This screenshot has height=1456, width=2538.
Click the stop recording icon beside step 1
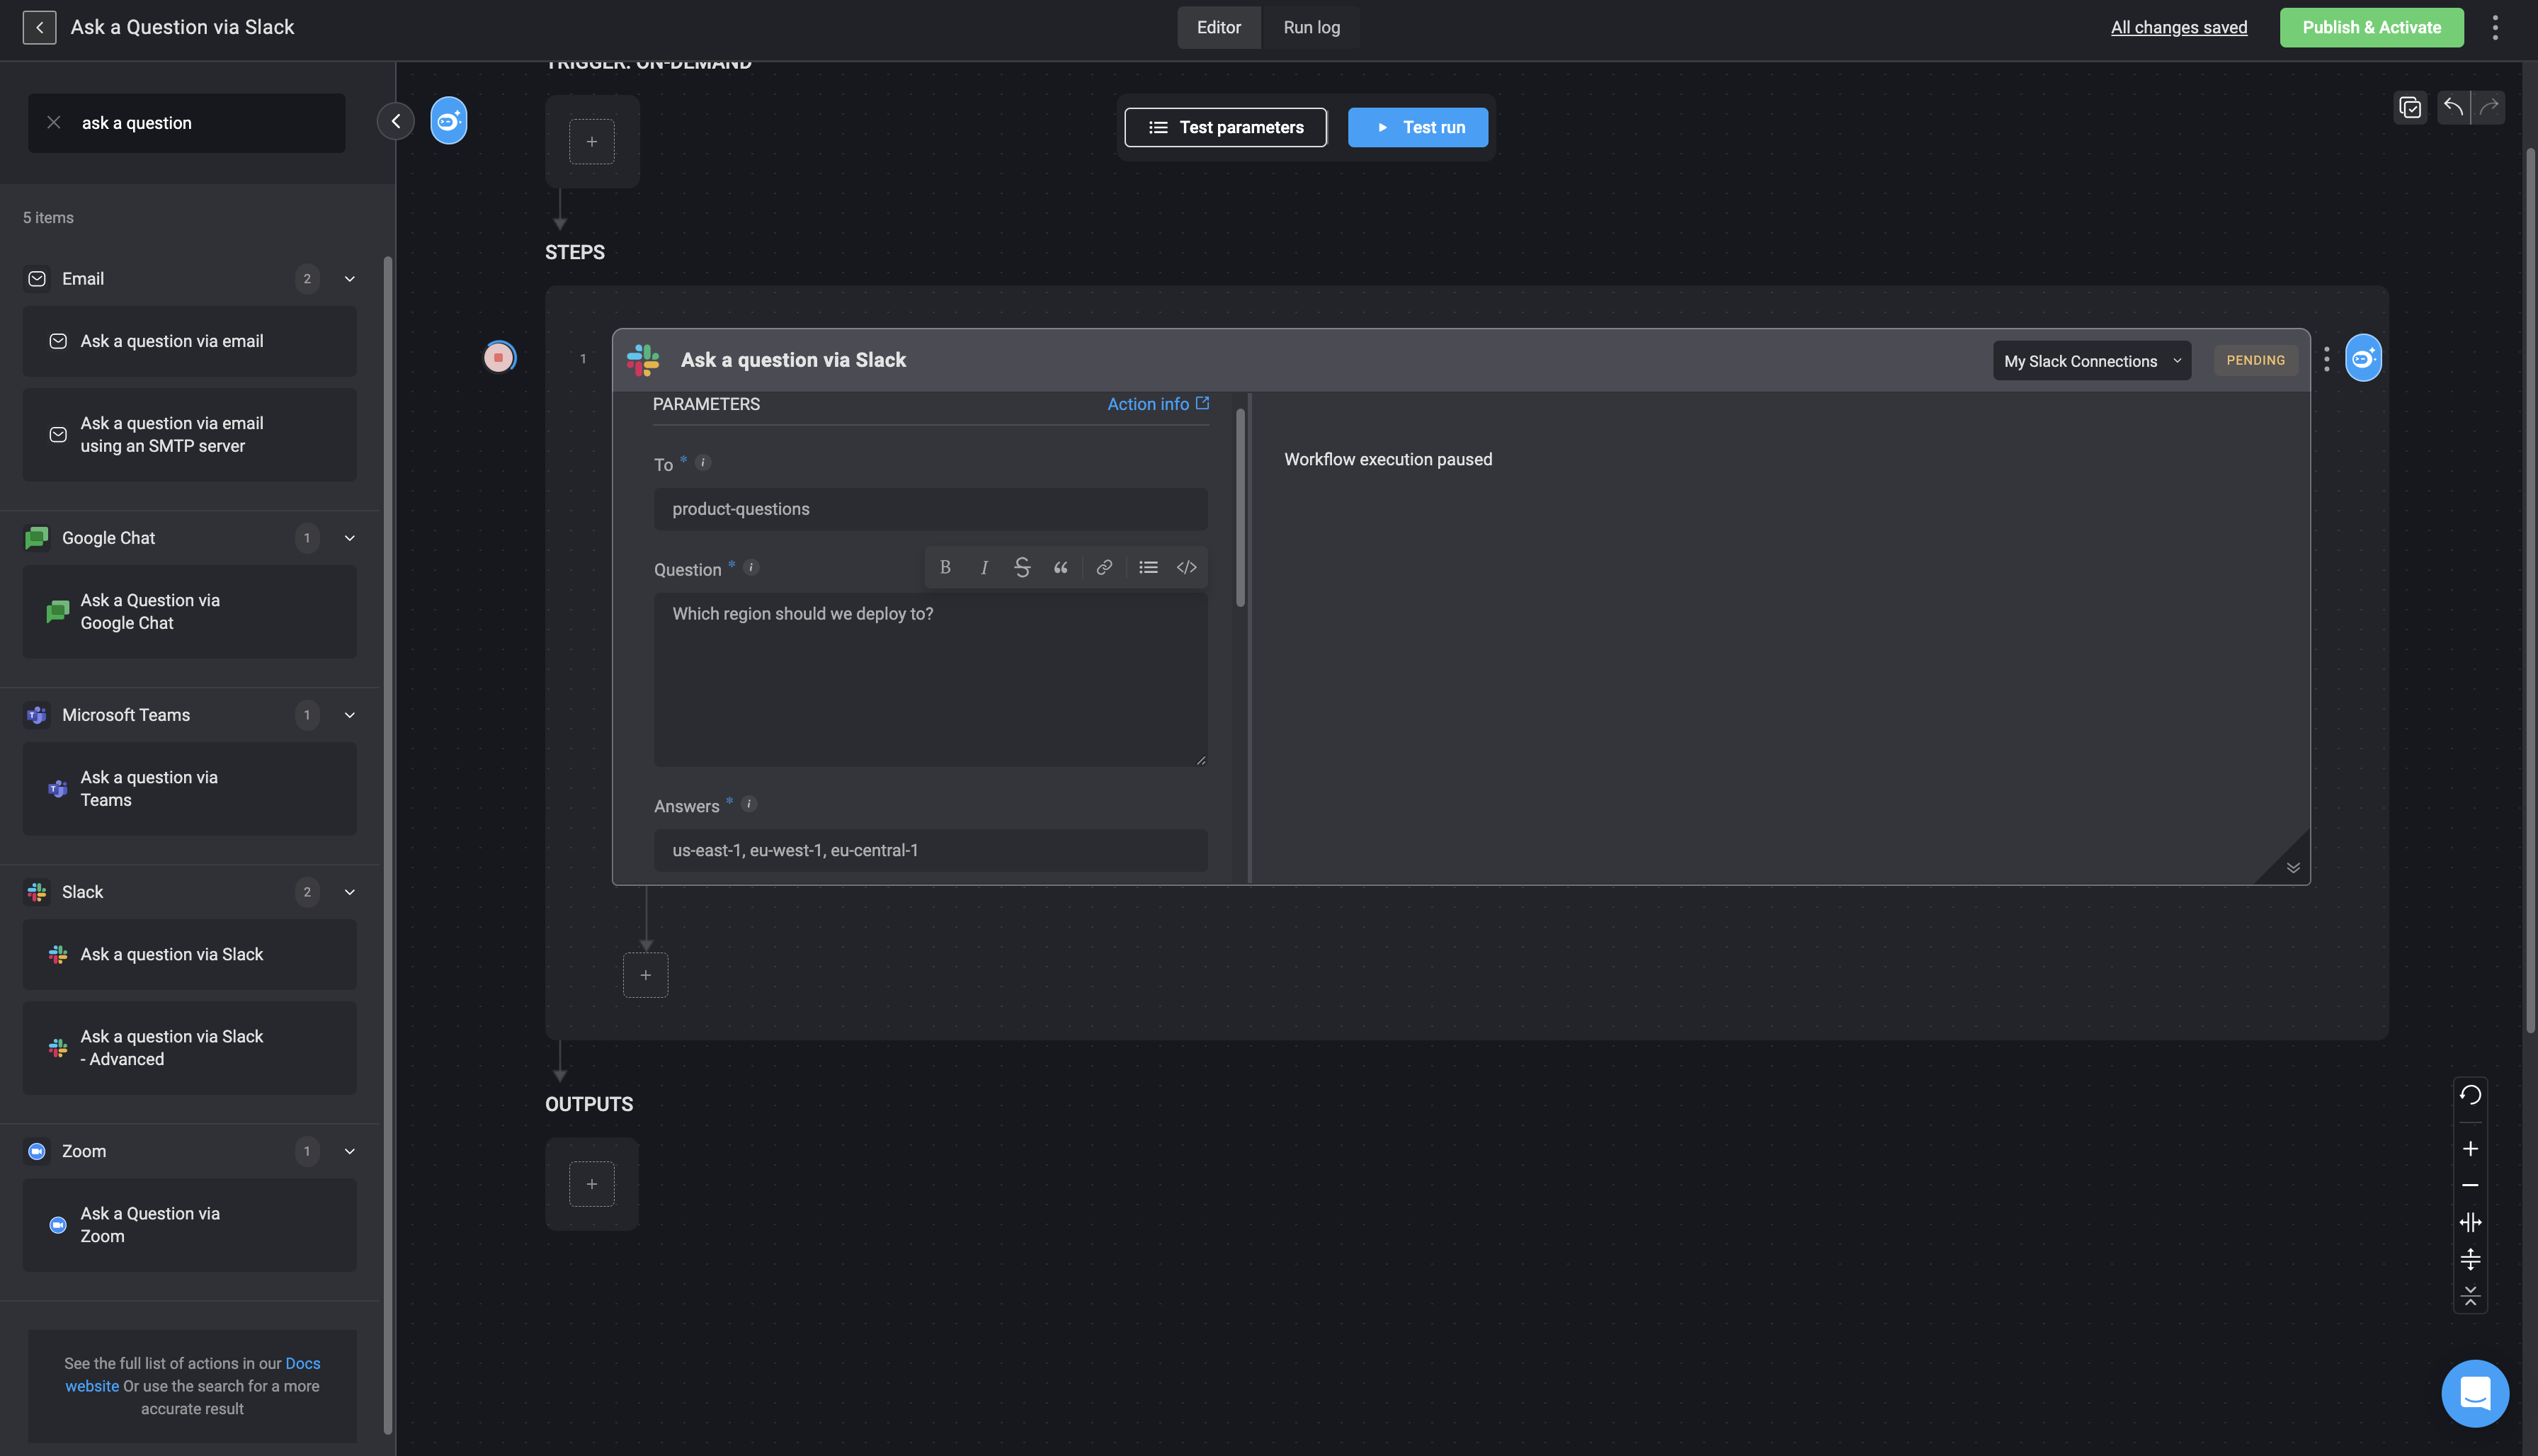(499, 357)
